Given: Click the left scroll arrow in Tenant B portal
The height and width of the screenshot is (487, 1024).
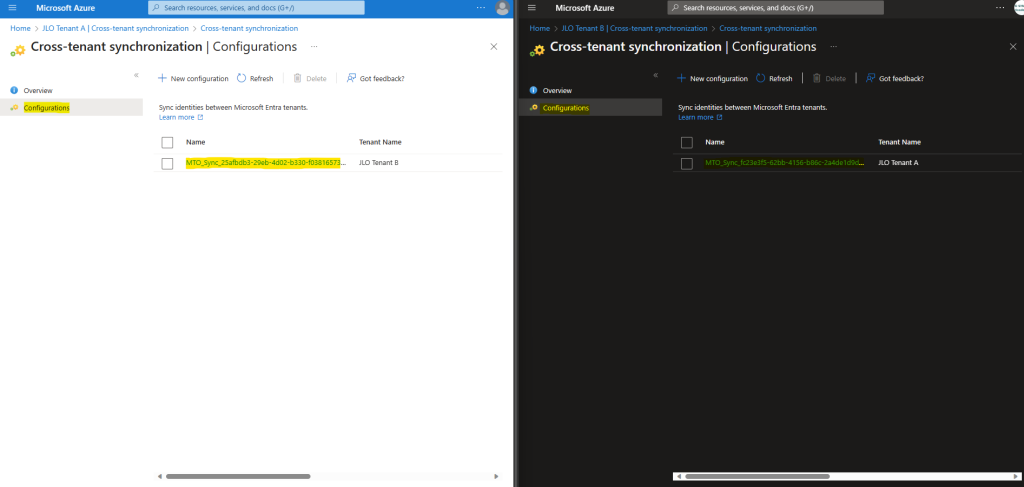Looking at the screenshot, I should tap(679, 477).
